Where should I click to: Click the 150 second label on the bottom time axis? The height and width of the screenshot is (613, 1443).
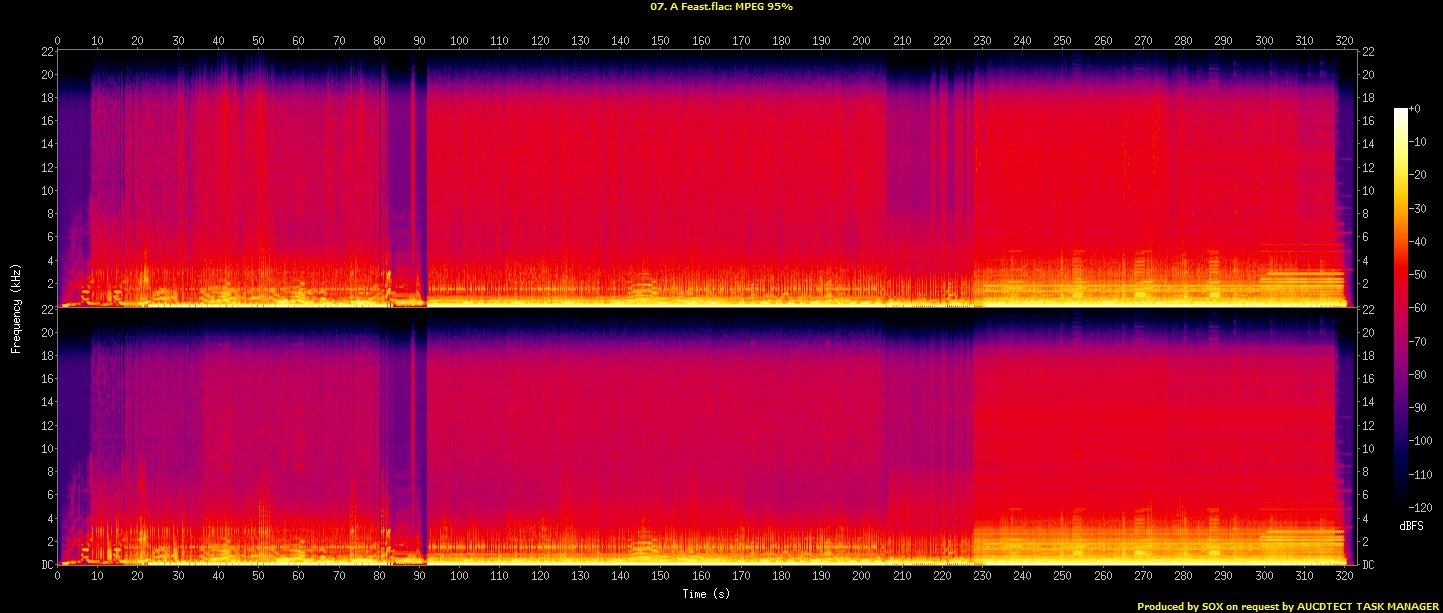point(661,577)
